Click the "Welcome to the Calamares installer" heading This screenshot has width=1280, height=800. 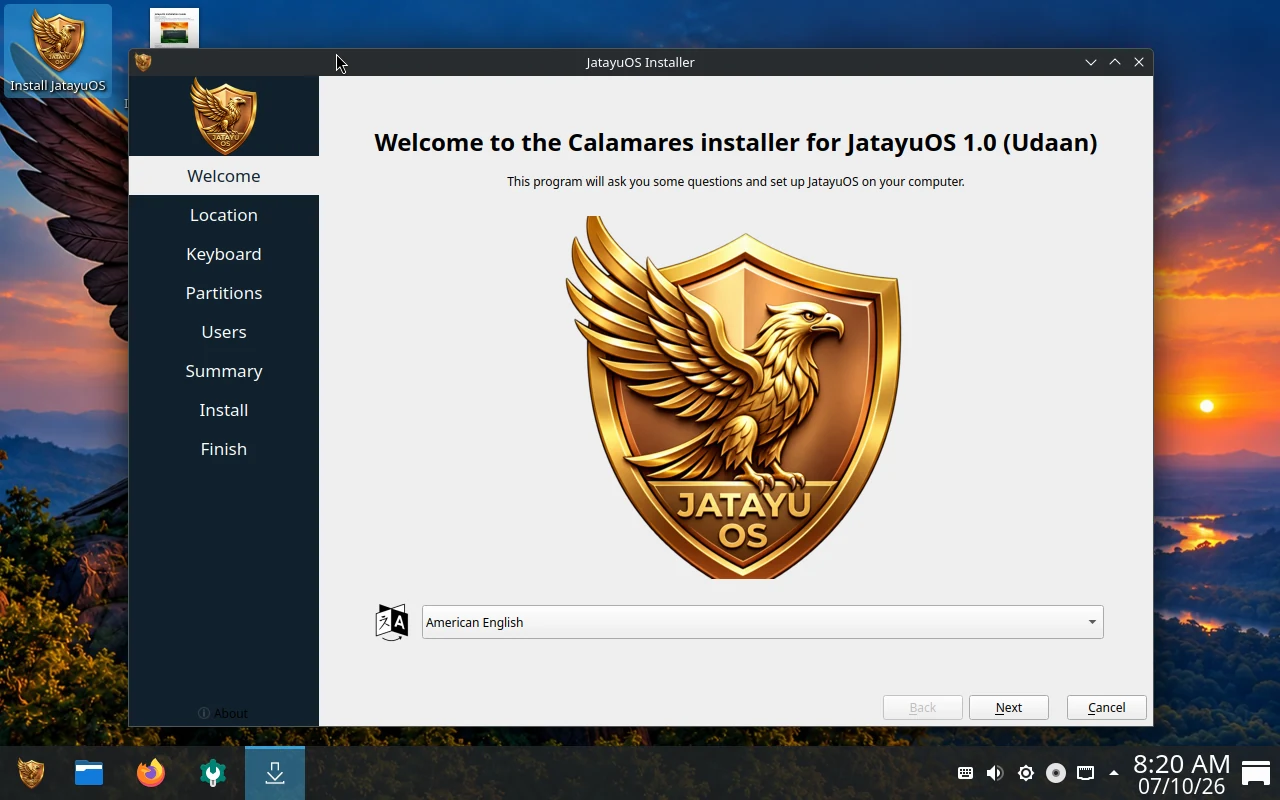coord(736,142)
